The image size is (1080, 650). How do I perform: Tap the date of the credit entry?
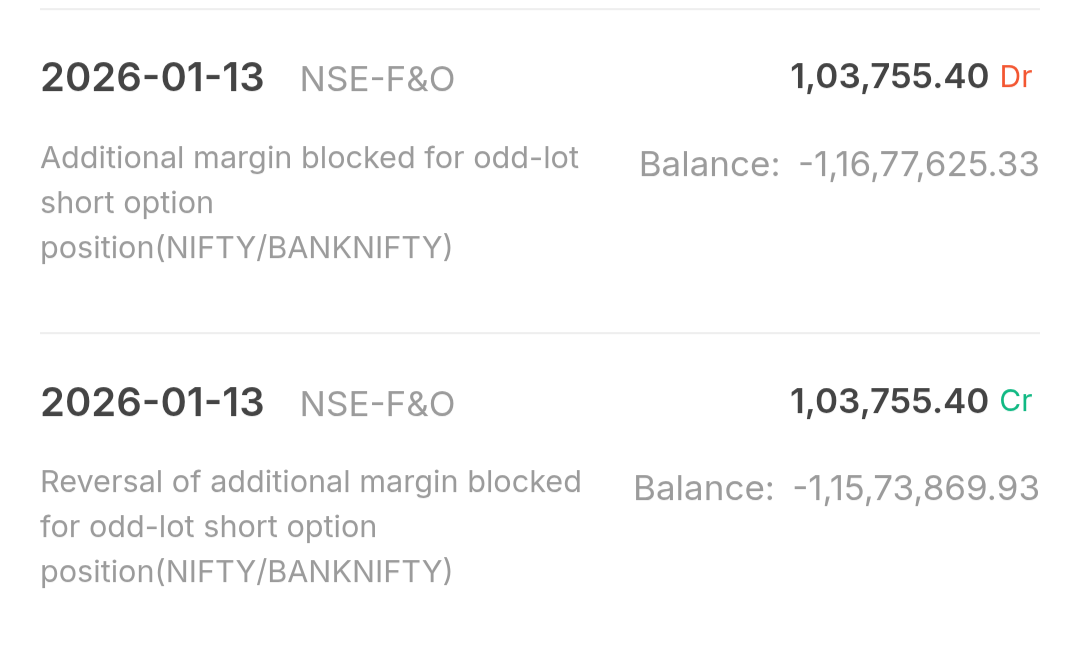click(x=152, y=402)
